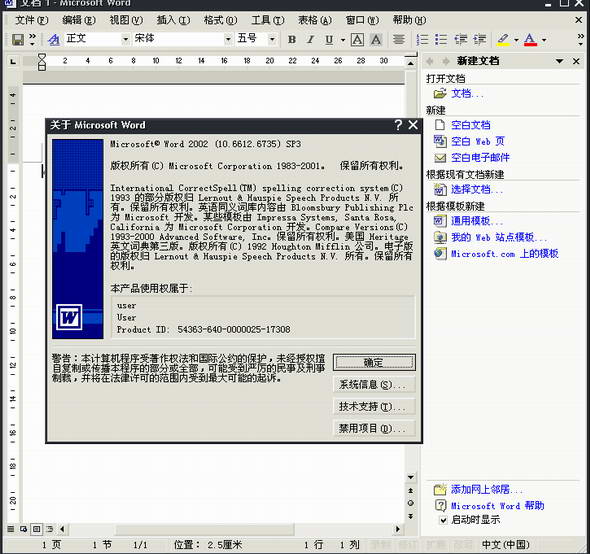590x554 pixels.
Task: Click the task pane forward arrow
Action: [x=446, y=61]
